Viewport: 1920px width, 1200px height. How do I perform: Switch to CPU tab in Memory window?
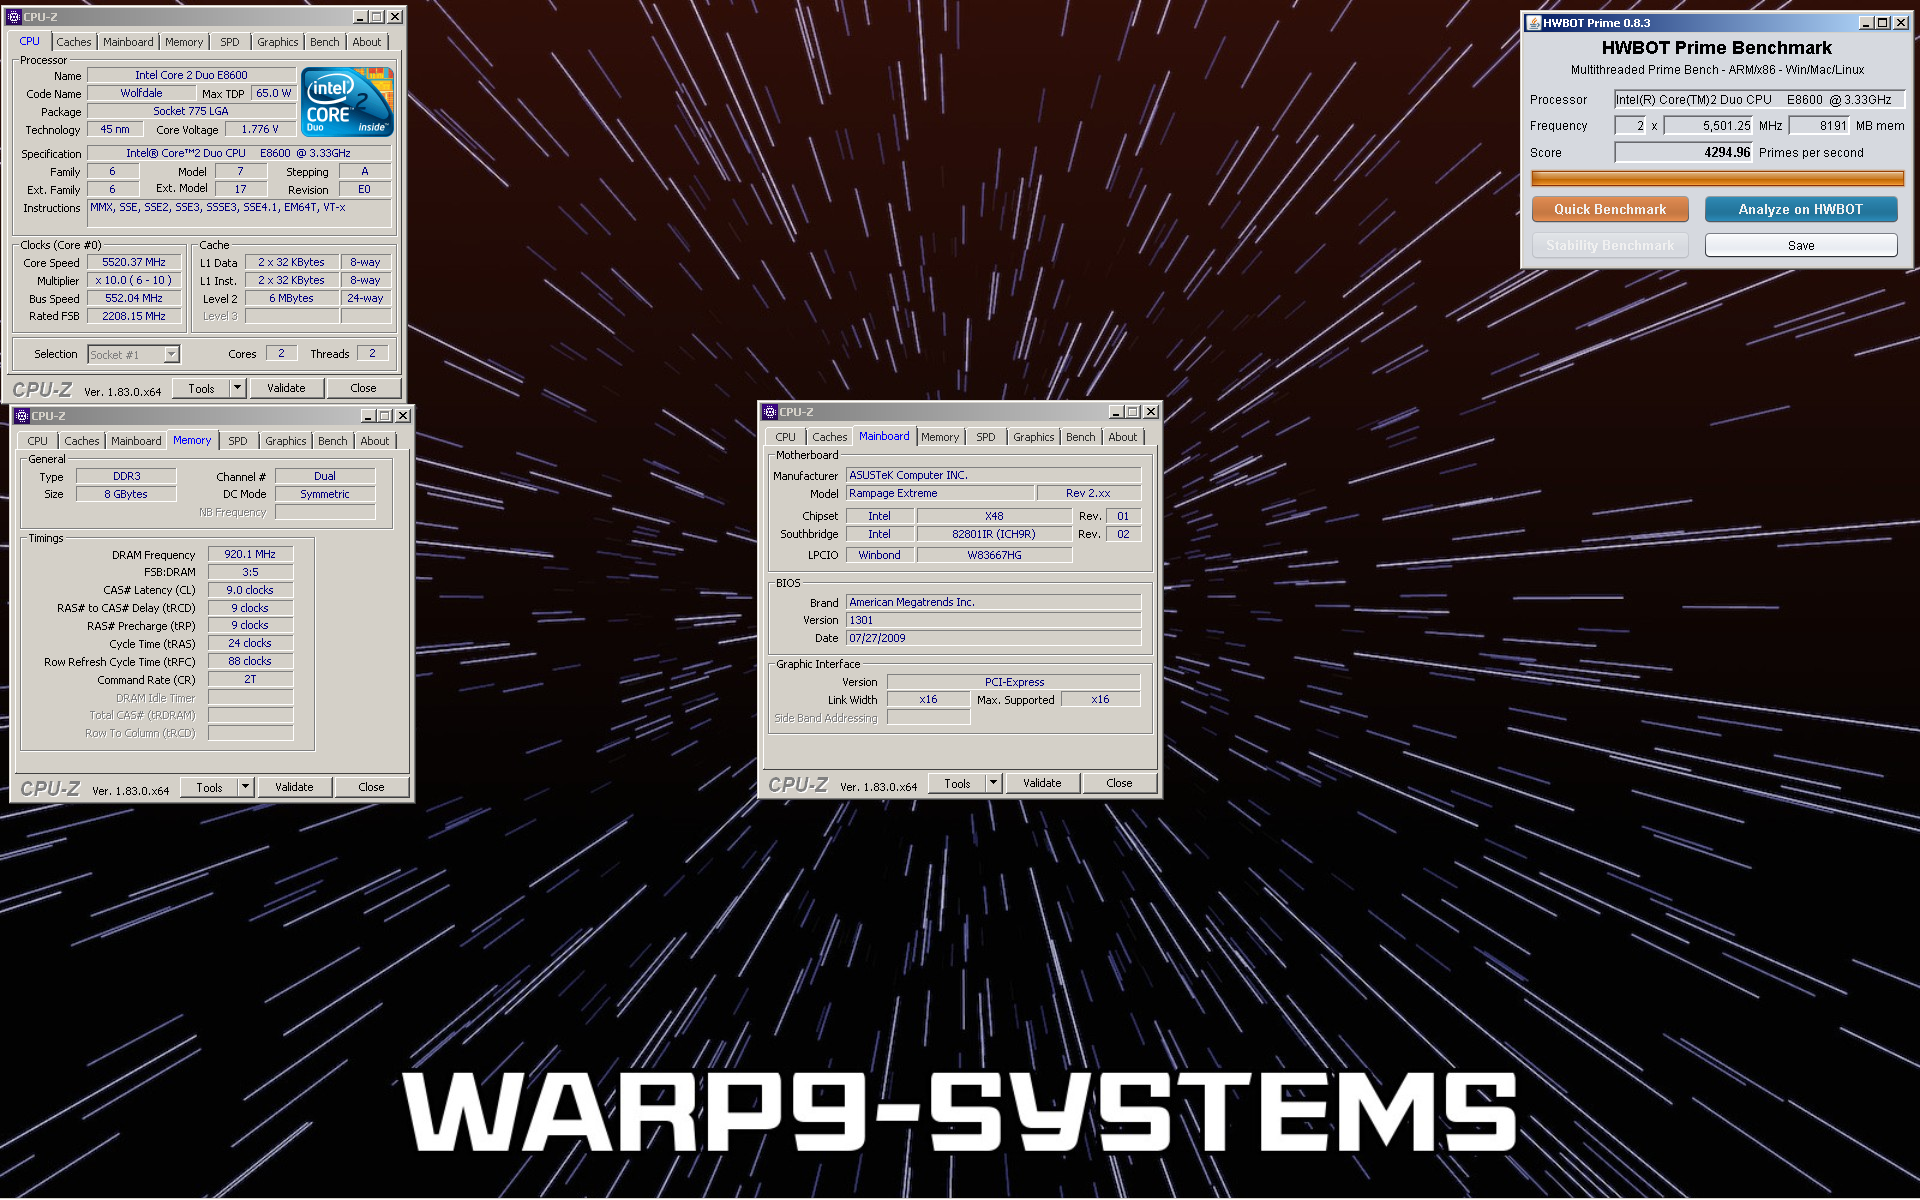click(x=38, y=441)
